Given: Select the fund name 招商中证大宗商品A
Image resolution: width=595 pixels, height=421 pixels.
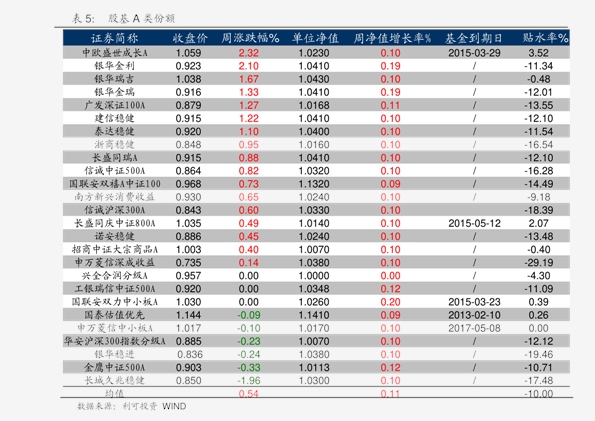Looking at the screenshot, I should 115,249.
